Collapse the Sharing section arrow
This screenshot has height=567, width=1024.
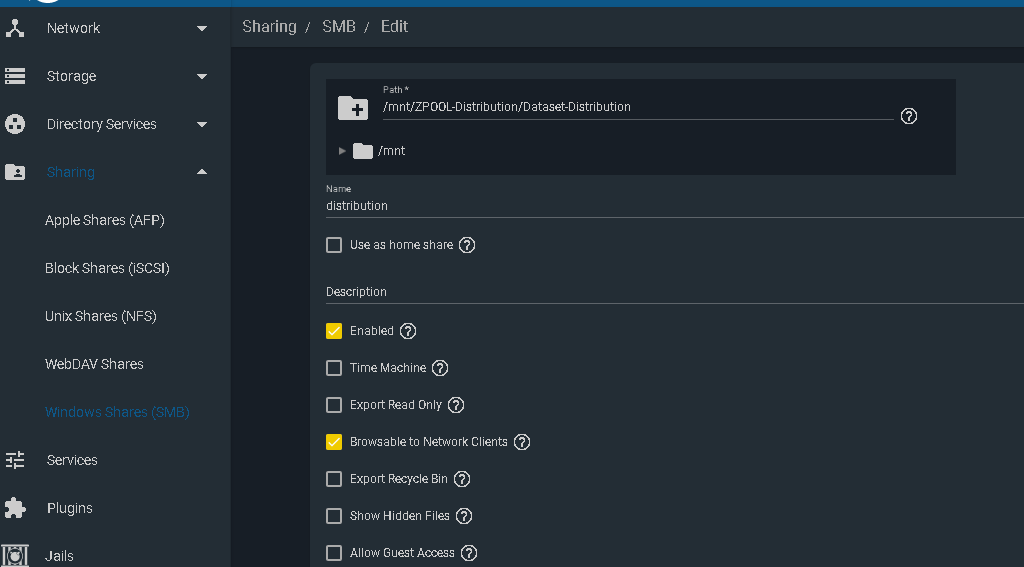(x=202, y=172)
